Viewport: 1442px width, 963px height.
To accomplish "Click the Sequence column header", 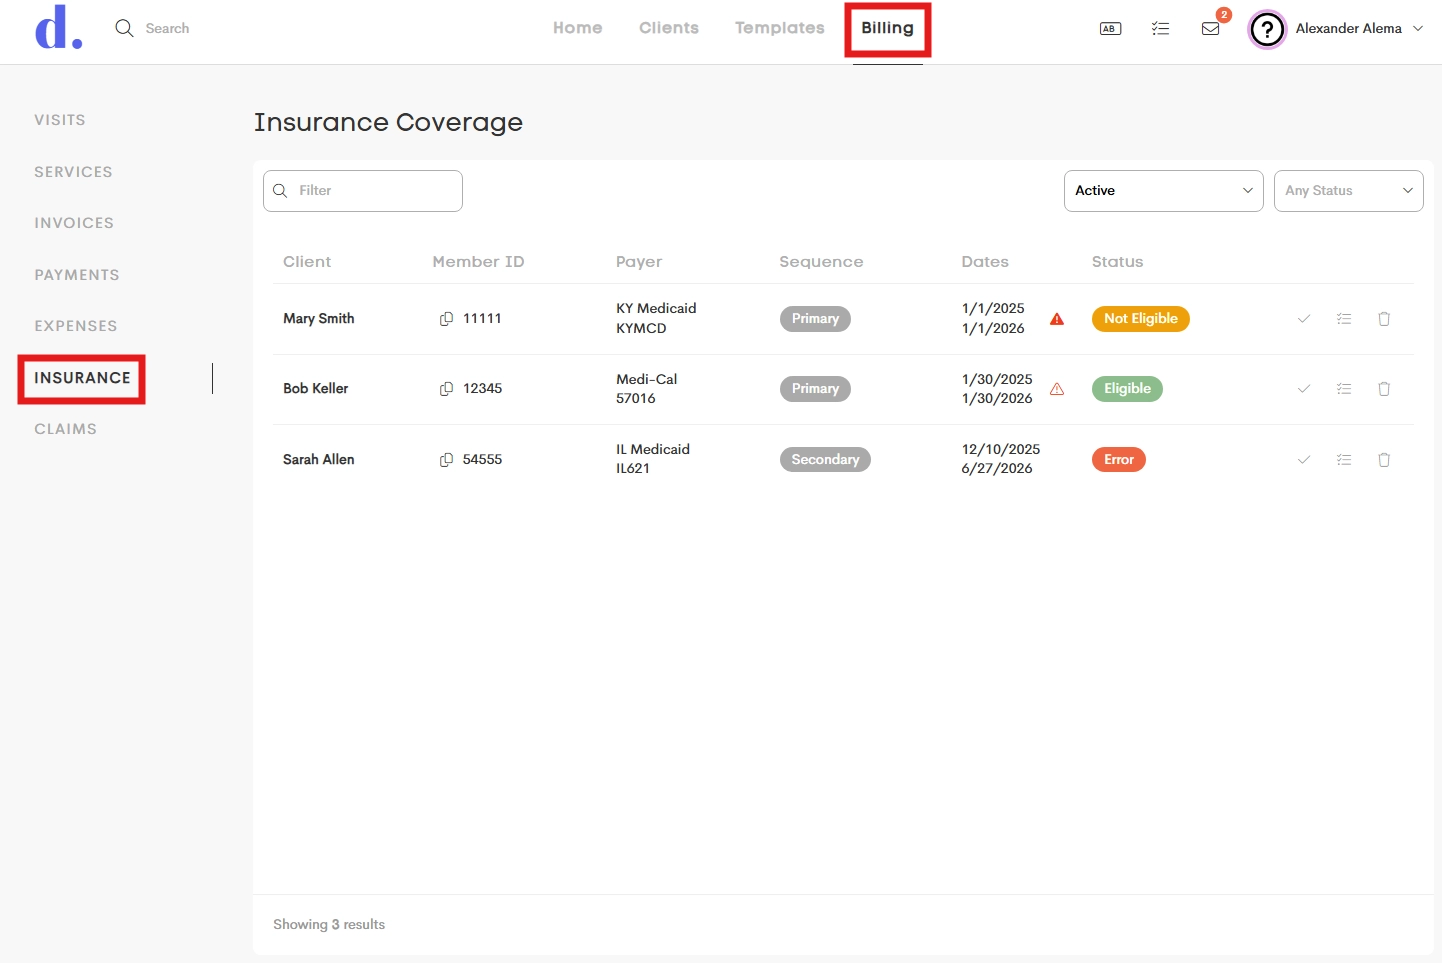I will tap(821, 262).
